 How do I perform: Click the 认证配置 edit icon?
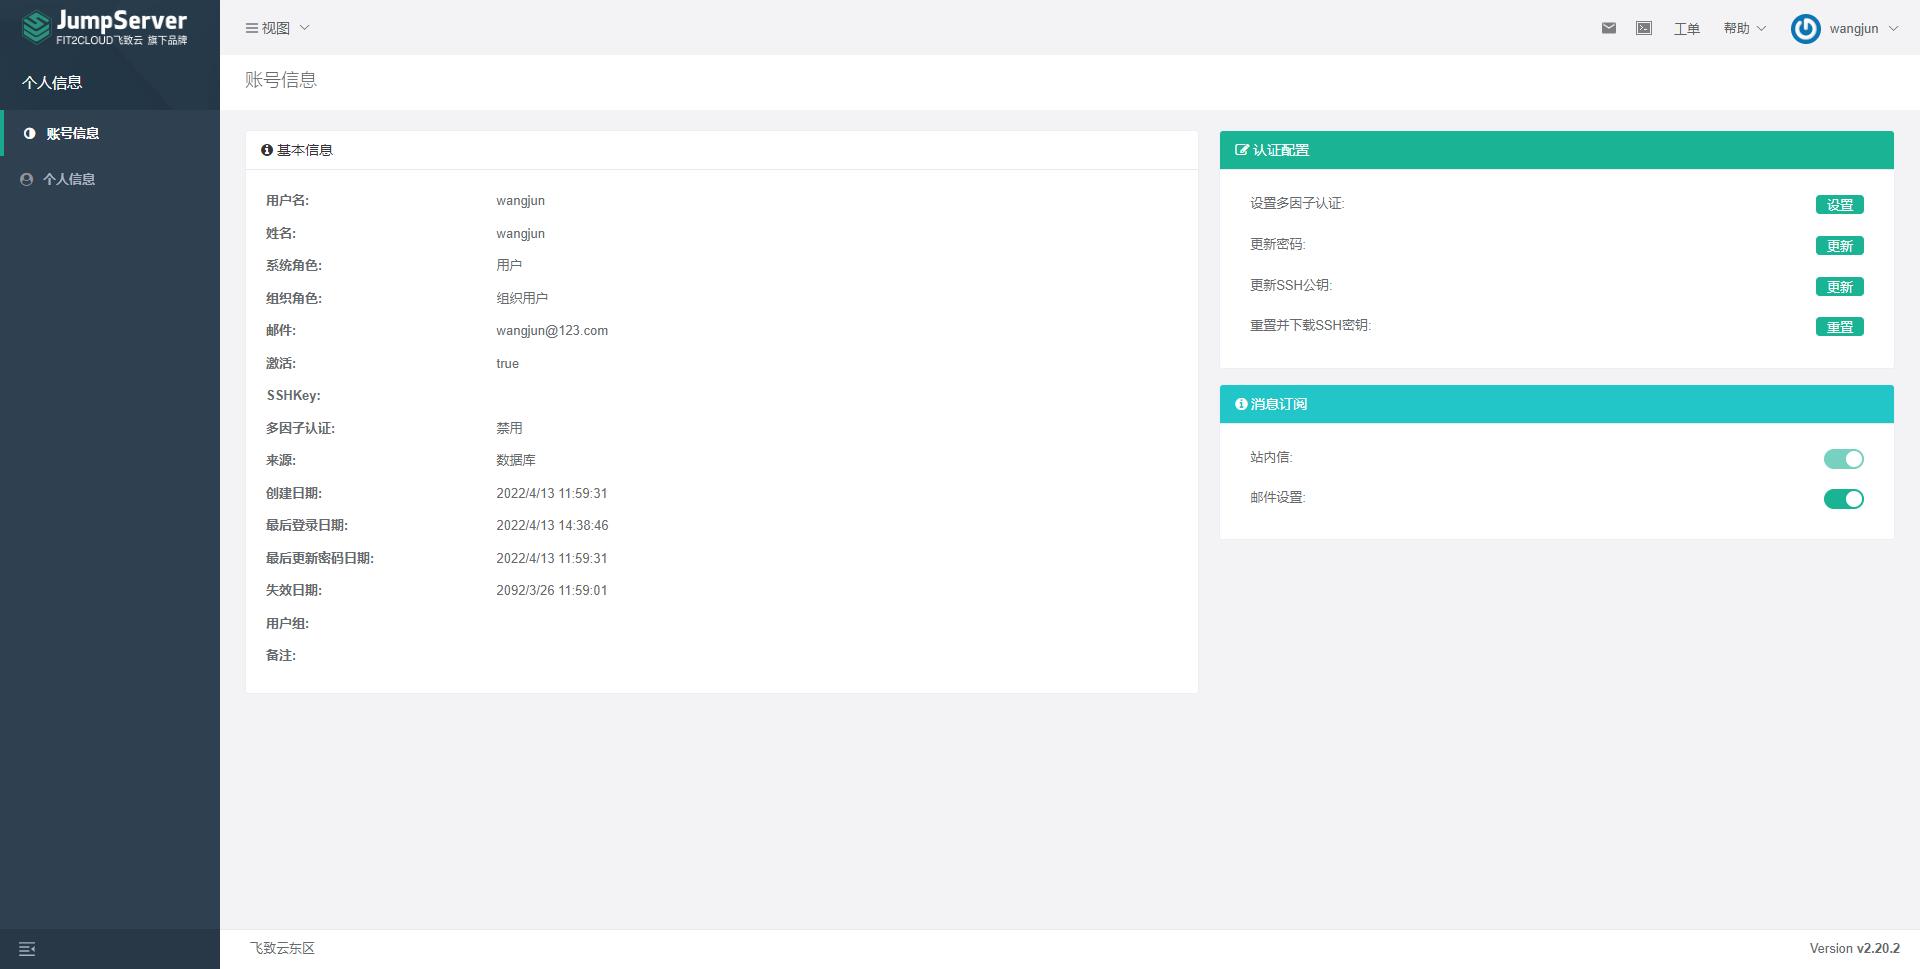click(1242, 150)
